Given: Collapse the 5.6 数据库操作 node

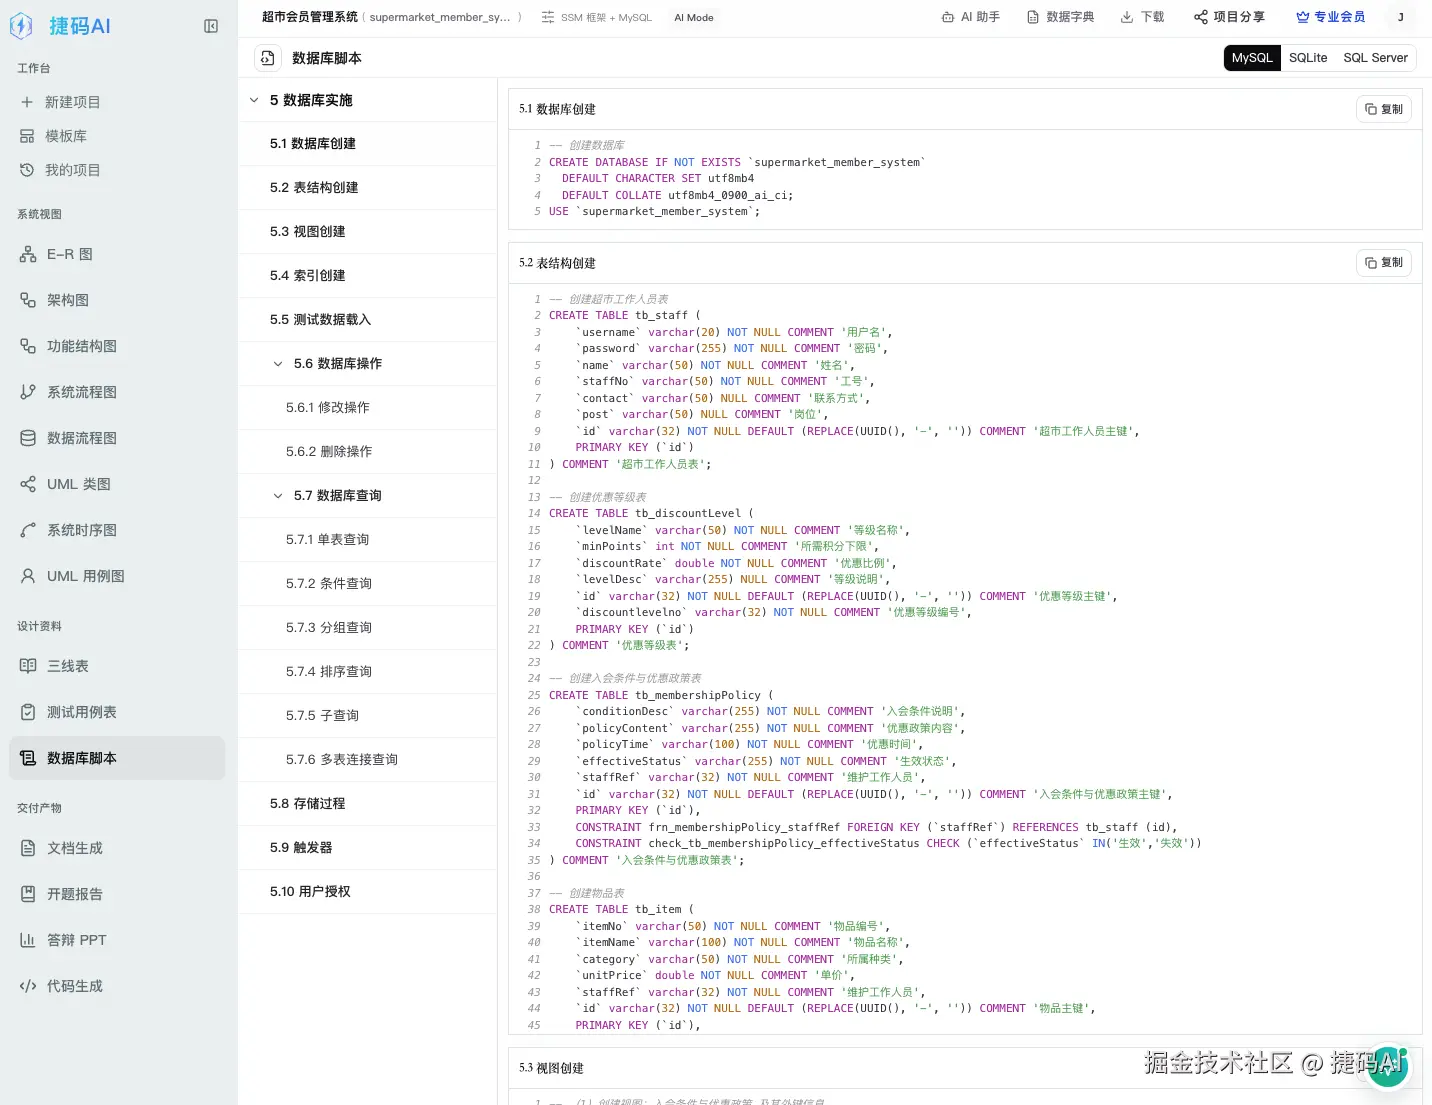Looking at the screenshot, I should [278, 364].
